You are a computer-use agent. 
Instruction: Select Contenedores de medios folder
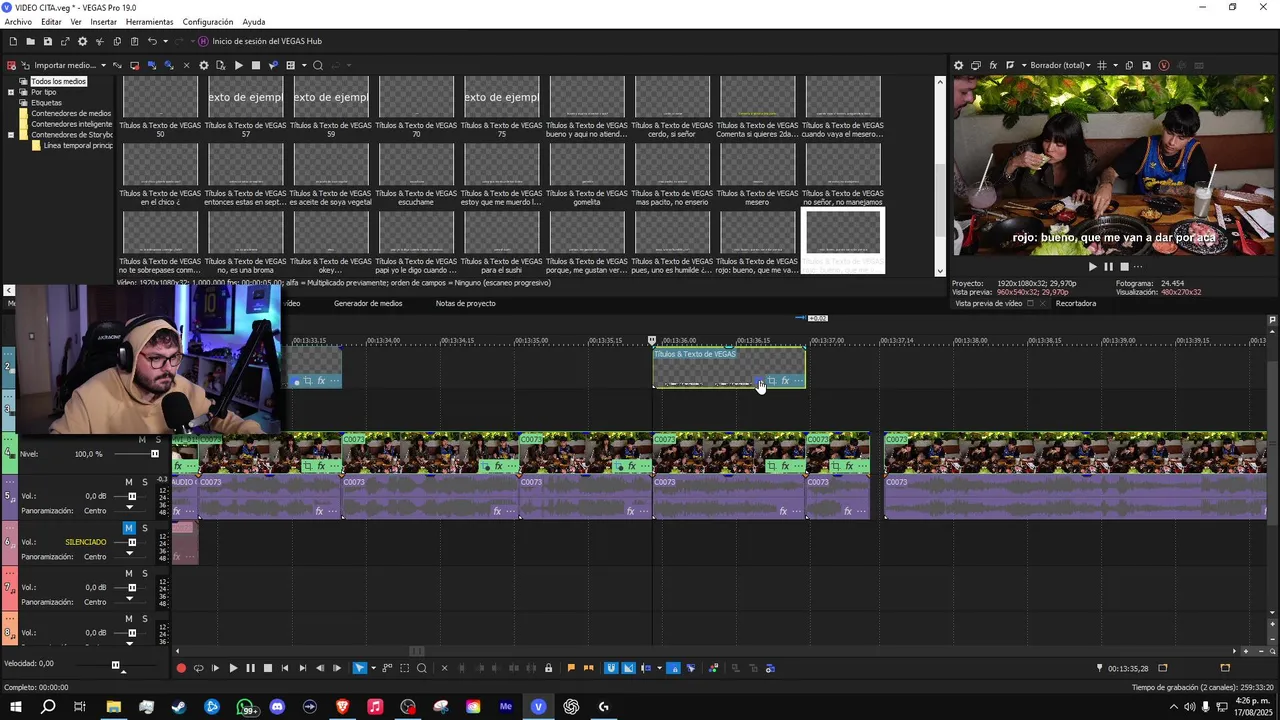click(71, 113)
